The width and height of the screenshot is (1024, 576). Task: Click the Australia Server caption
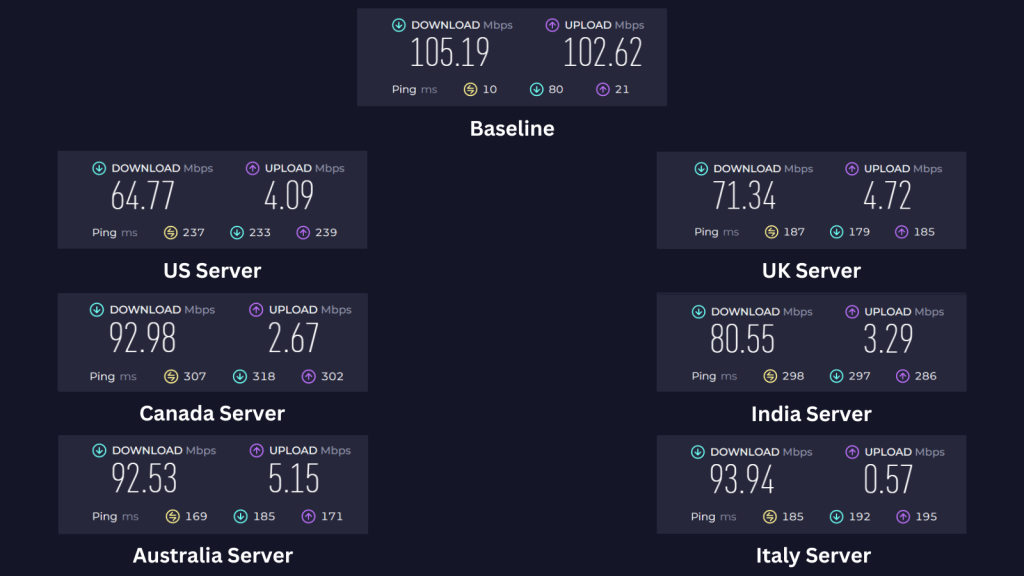tap(213, 556)
